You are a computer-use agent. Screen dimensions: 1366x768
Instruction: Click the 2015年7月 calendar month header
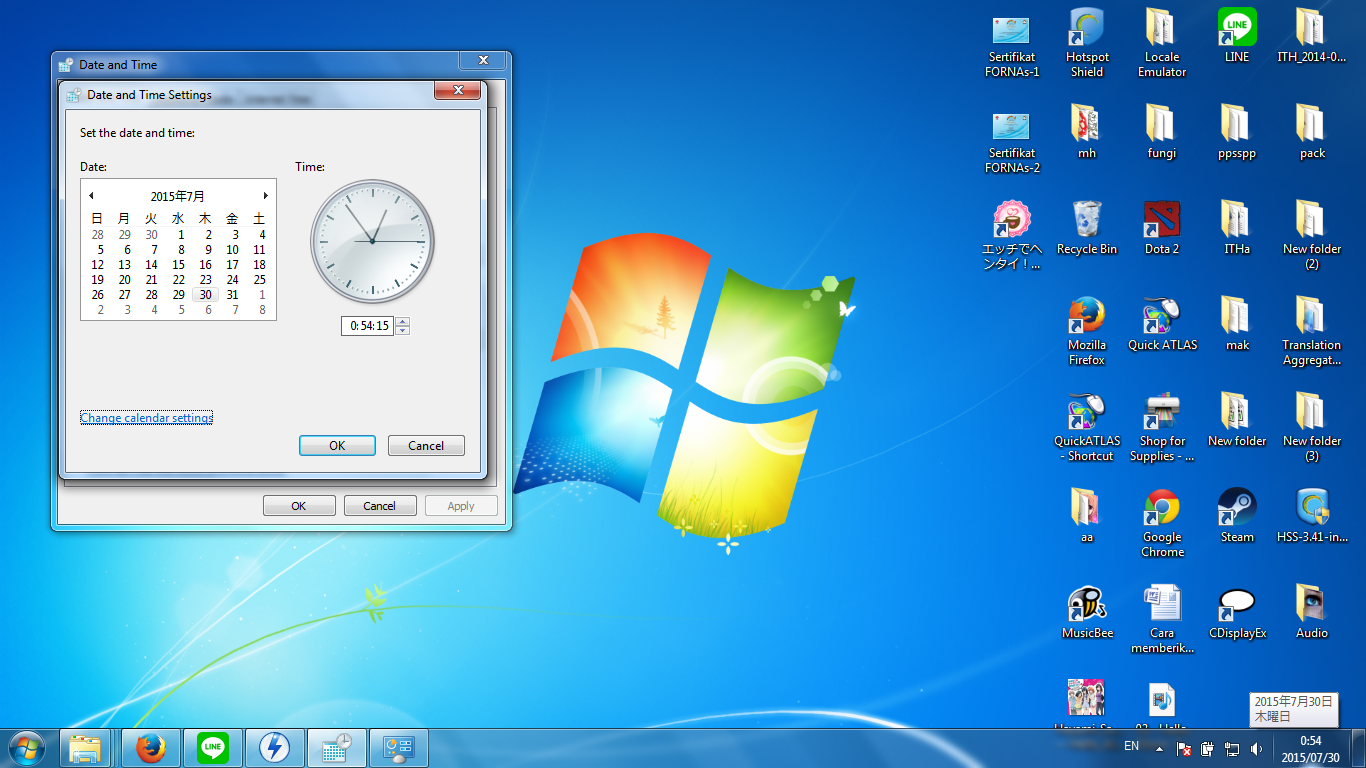pyautogui.click(x=178, y=196)
